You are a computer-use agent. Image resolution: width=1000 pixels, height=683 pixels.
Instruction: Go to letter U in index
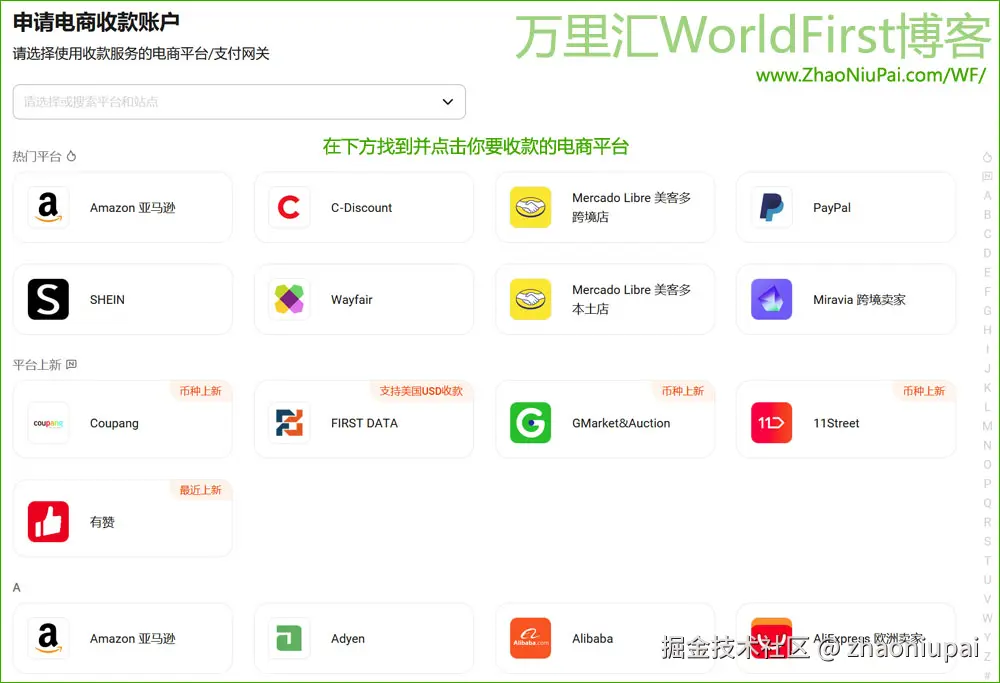[987, 580]
